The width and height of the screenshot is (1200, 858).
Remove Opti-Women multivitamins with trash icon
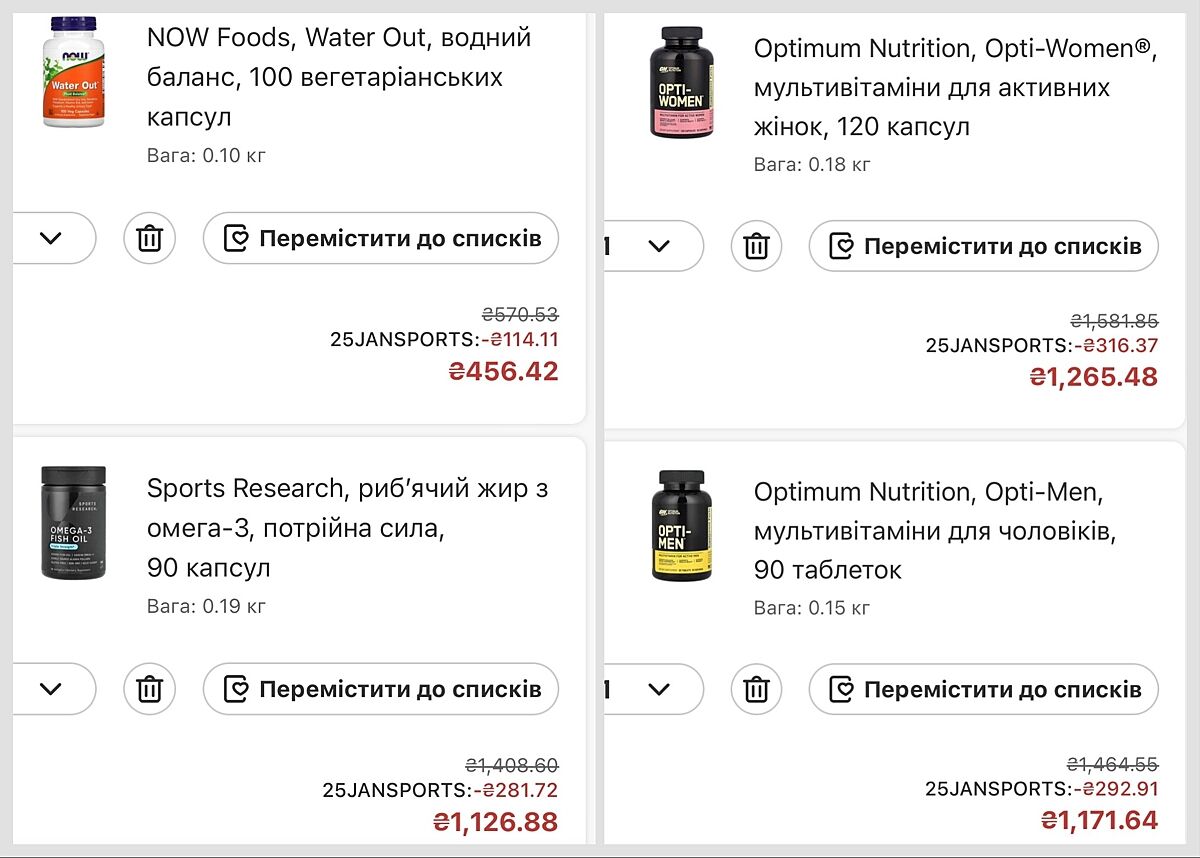tap(757, 246)
